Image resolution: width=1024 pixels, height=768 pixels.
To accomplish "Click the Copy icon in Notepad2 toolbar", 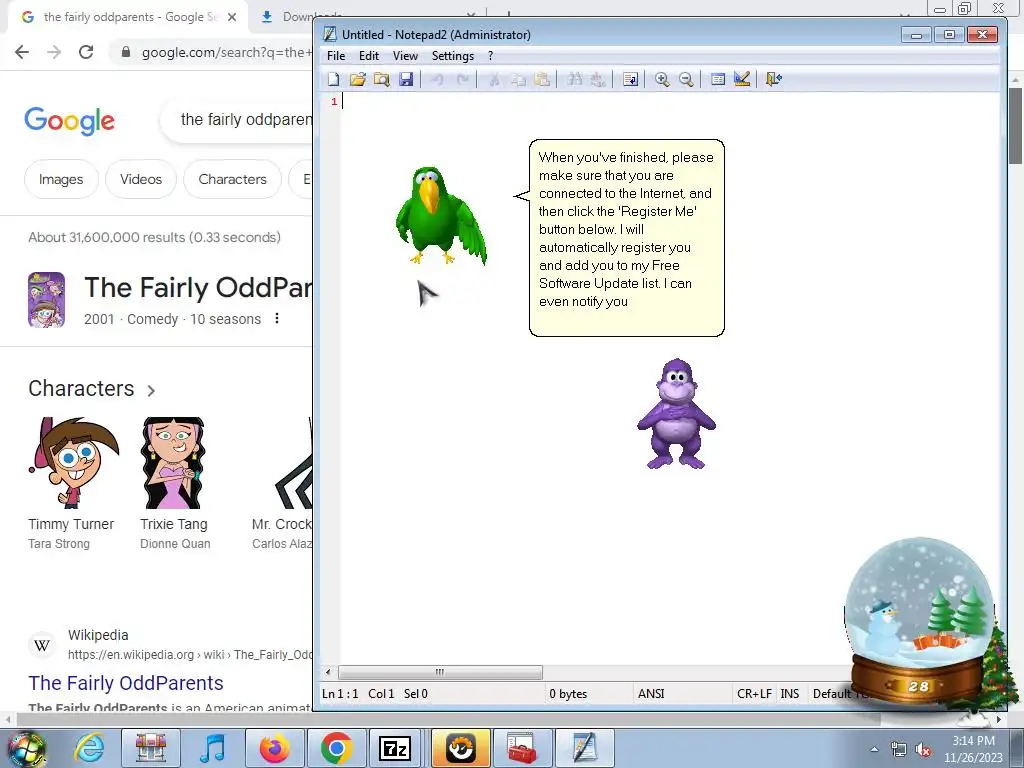I will 519,80.
